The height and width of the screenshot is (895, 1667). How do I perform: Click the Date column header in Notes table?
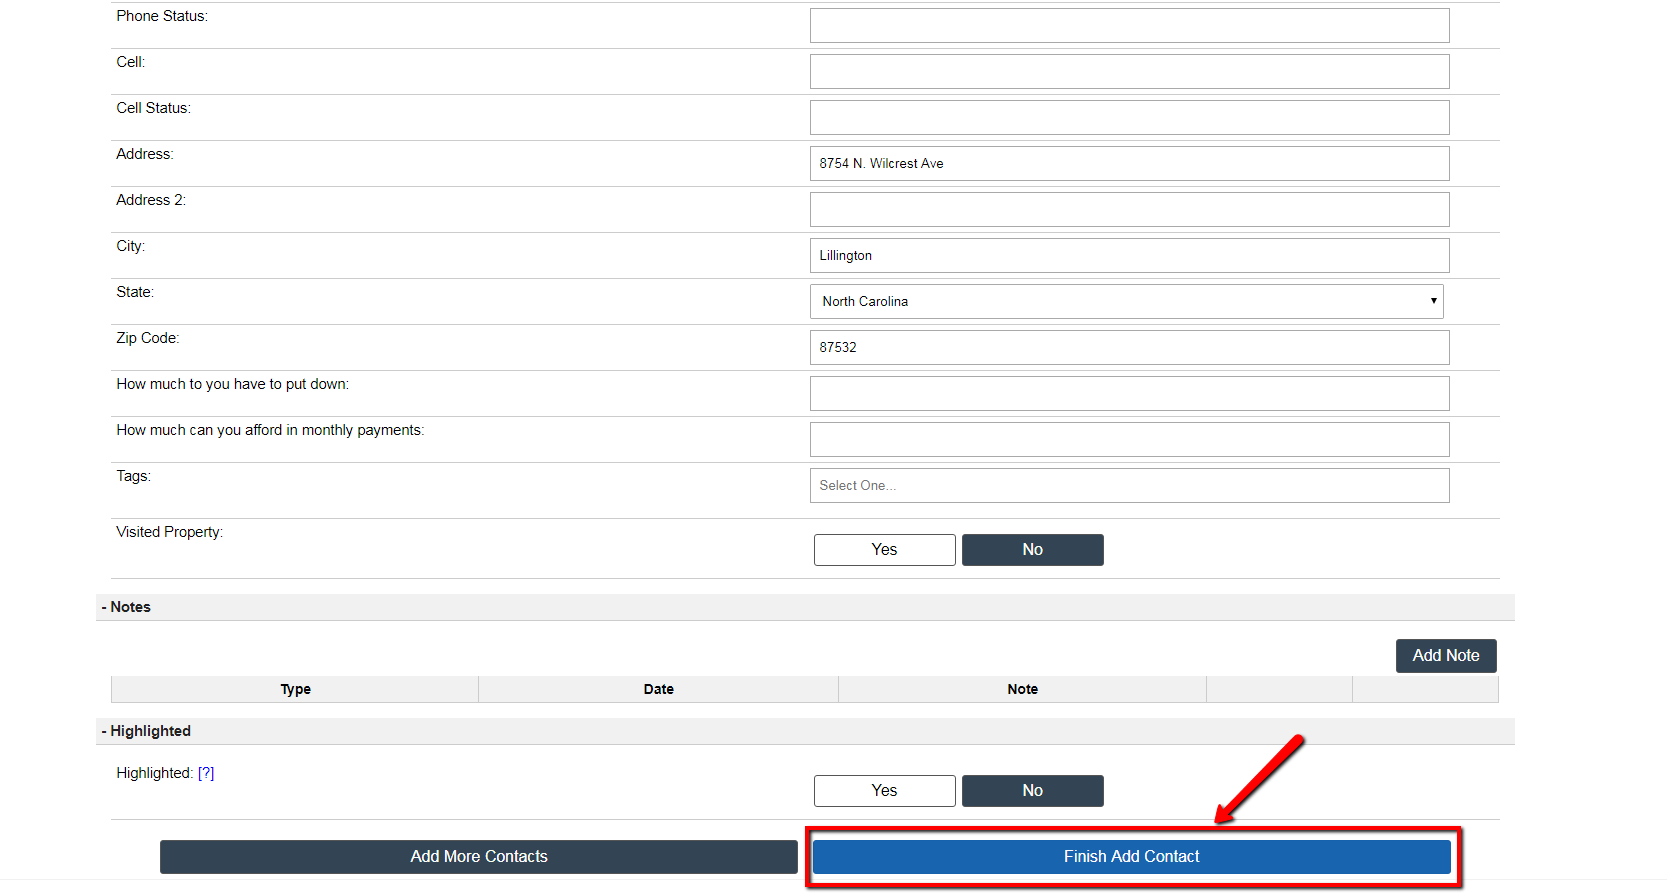658,689
